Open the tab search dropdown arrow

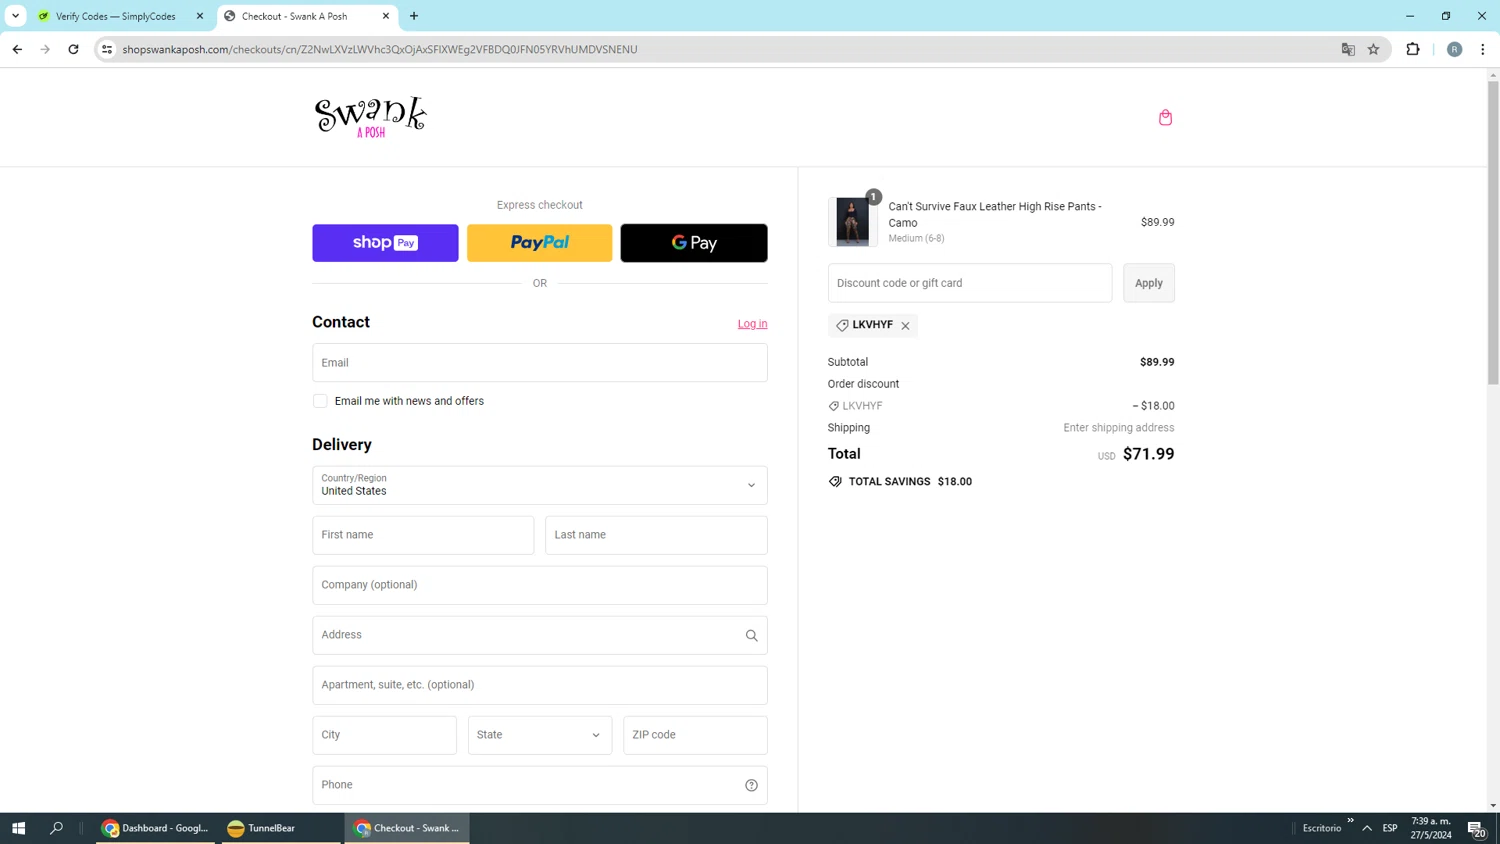[15, 16]
